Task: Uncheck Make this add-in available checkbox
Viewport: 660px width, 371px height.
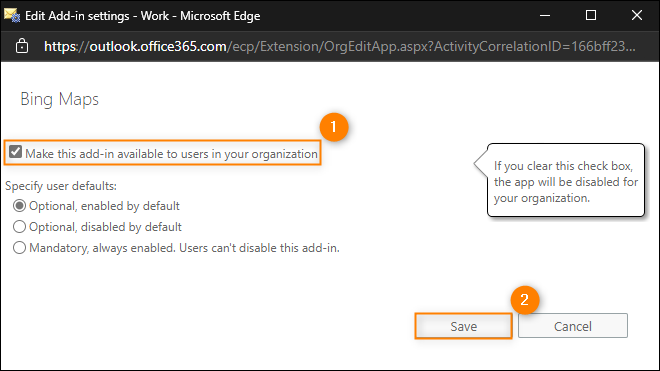Action: pos(16,152)
